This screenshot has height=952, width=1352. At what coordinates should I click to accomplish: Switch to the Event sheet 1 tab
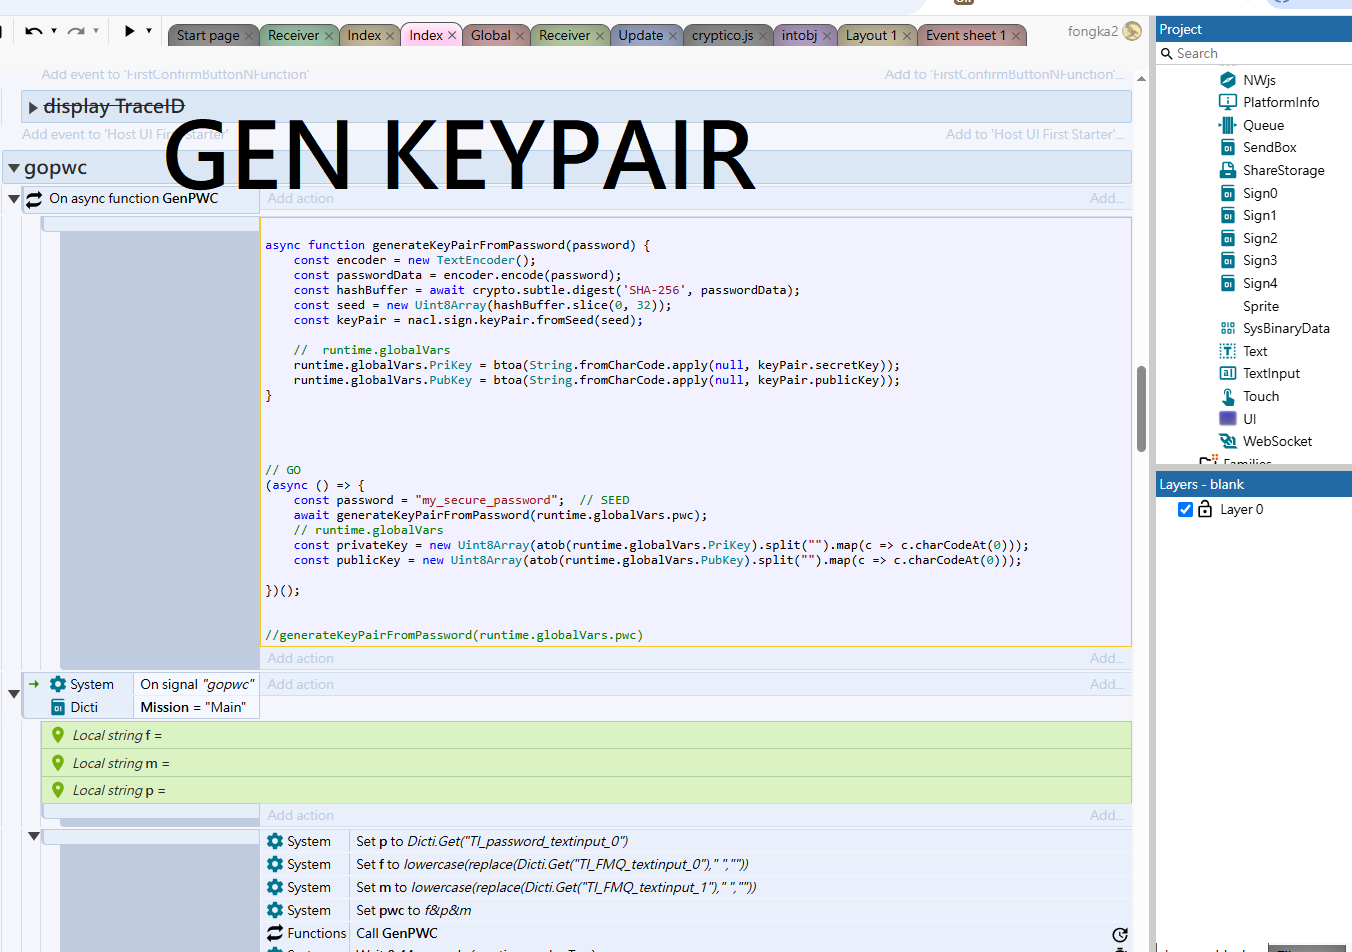click(966, 35)
